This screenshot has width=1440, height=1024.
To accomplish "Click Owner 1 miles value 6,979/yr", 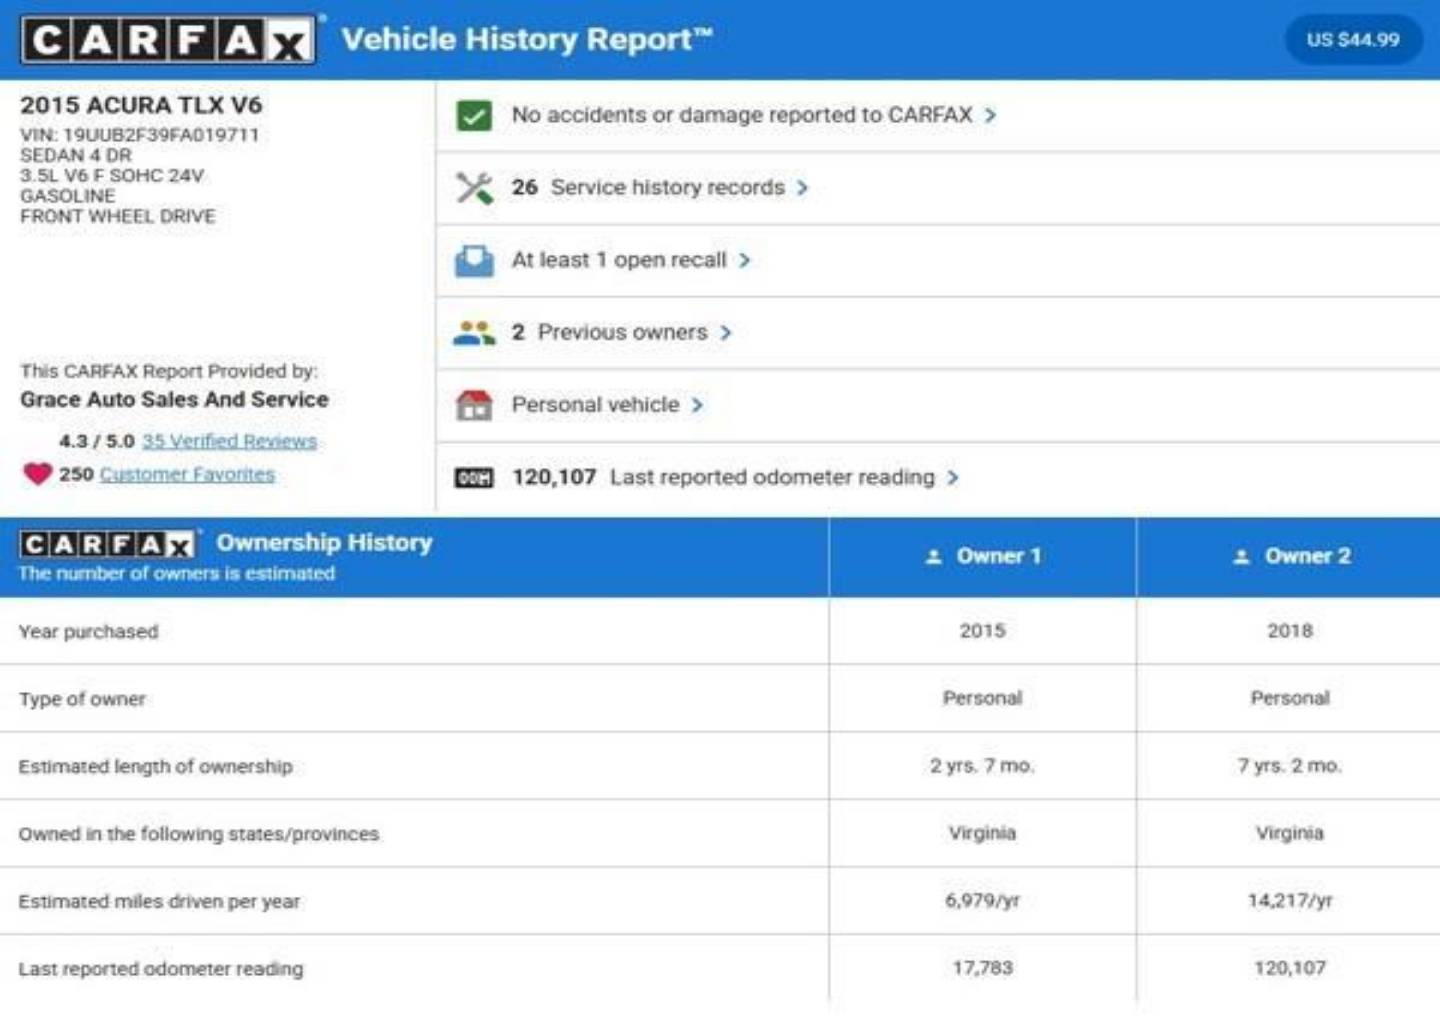I will [983, 901].
